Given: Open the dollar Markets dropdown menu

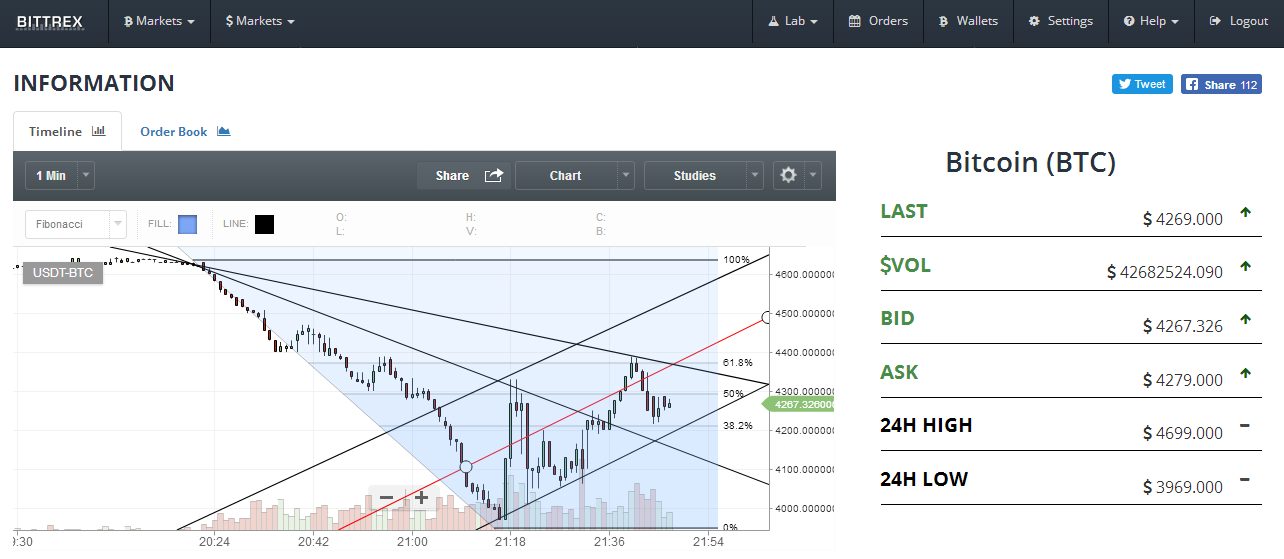Looking at the screenshot, I should click(x=260, y=21).
